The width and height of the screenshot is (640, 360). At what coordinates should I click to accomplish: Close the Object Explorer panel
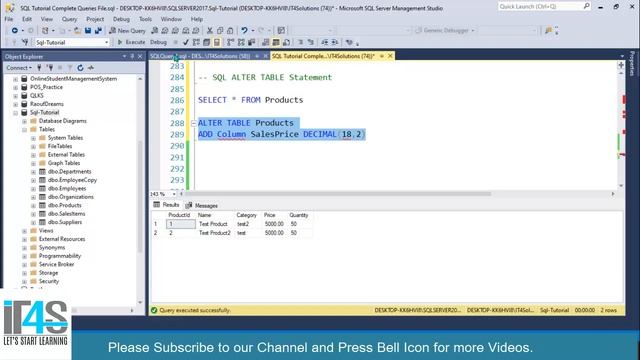140,56
